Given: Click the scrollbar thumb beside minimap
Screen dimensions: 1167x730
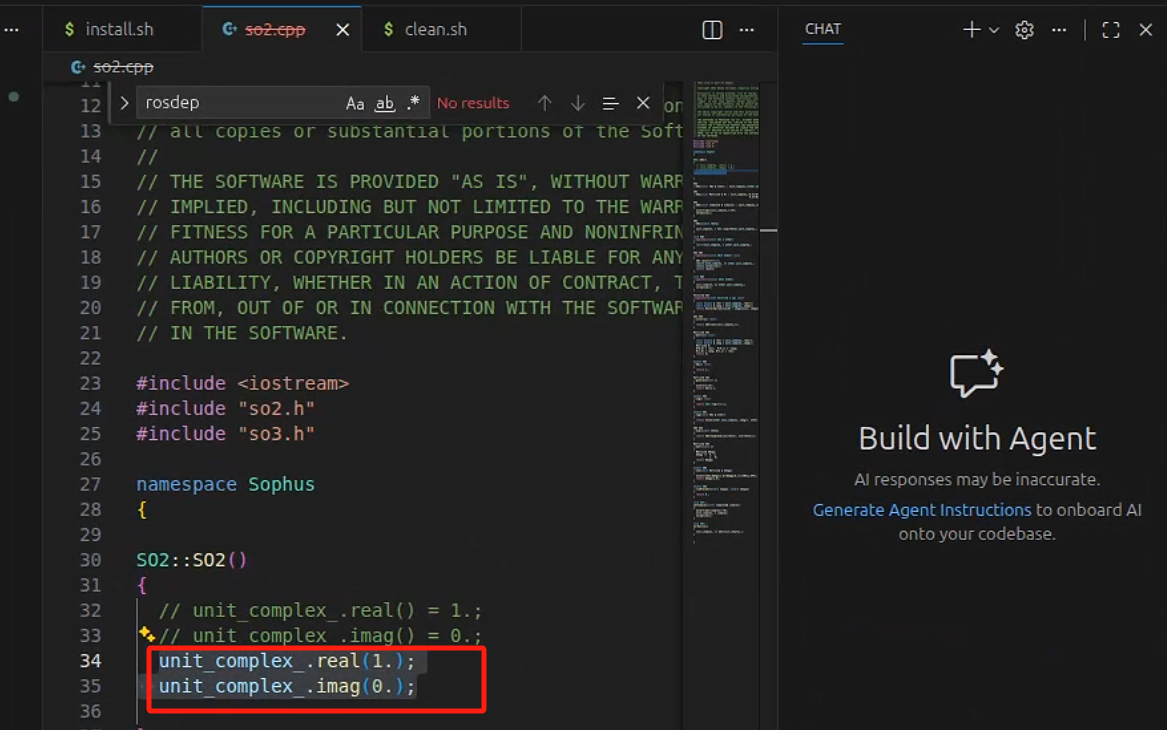Looking at the screenshot, I should click(x=769, y=231).
